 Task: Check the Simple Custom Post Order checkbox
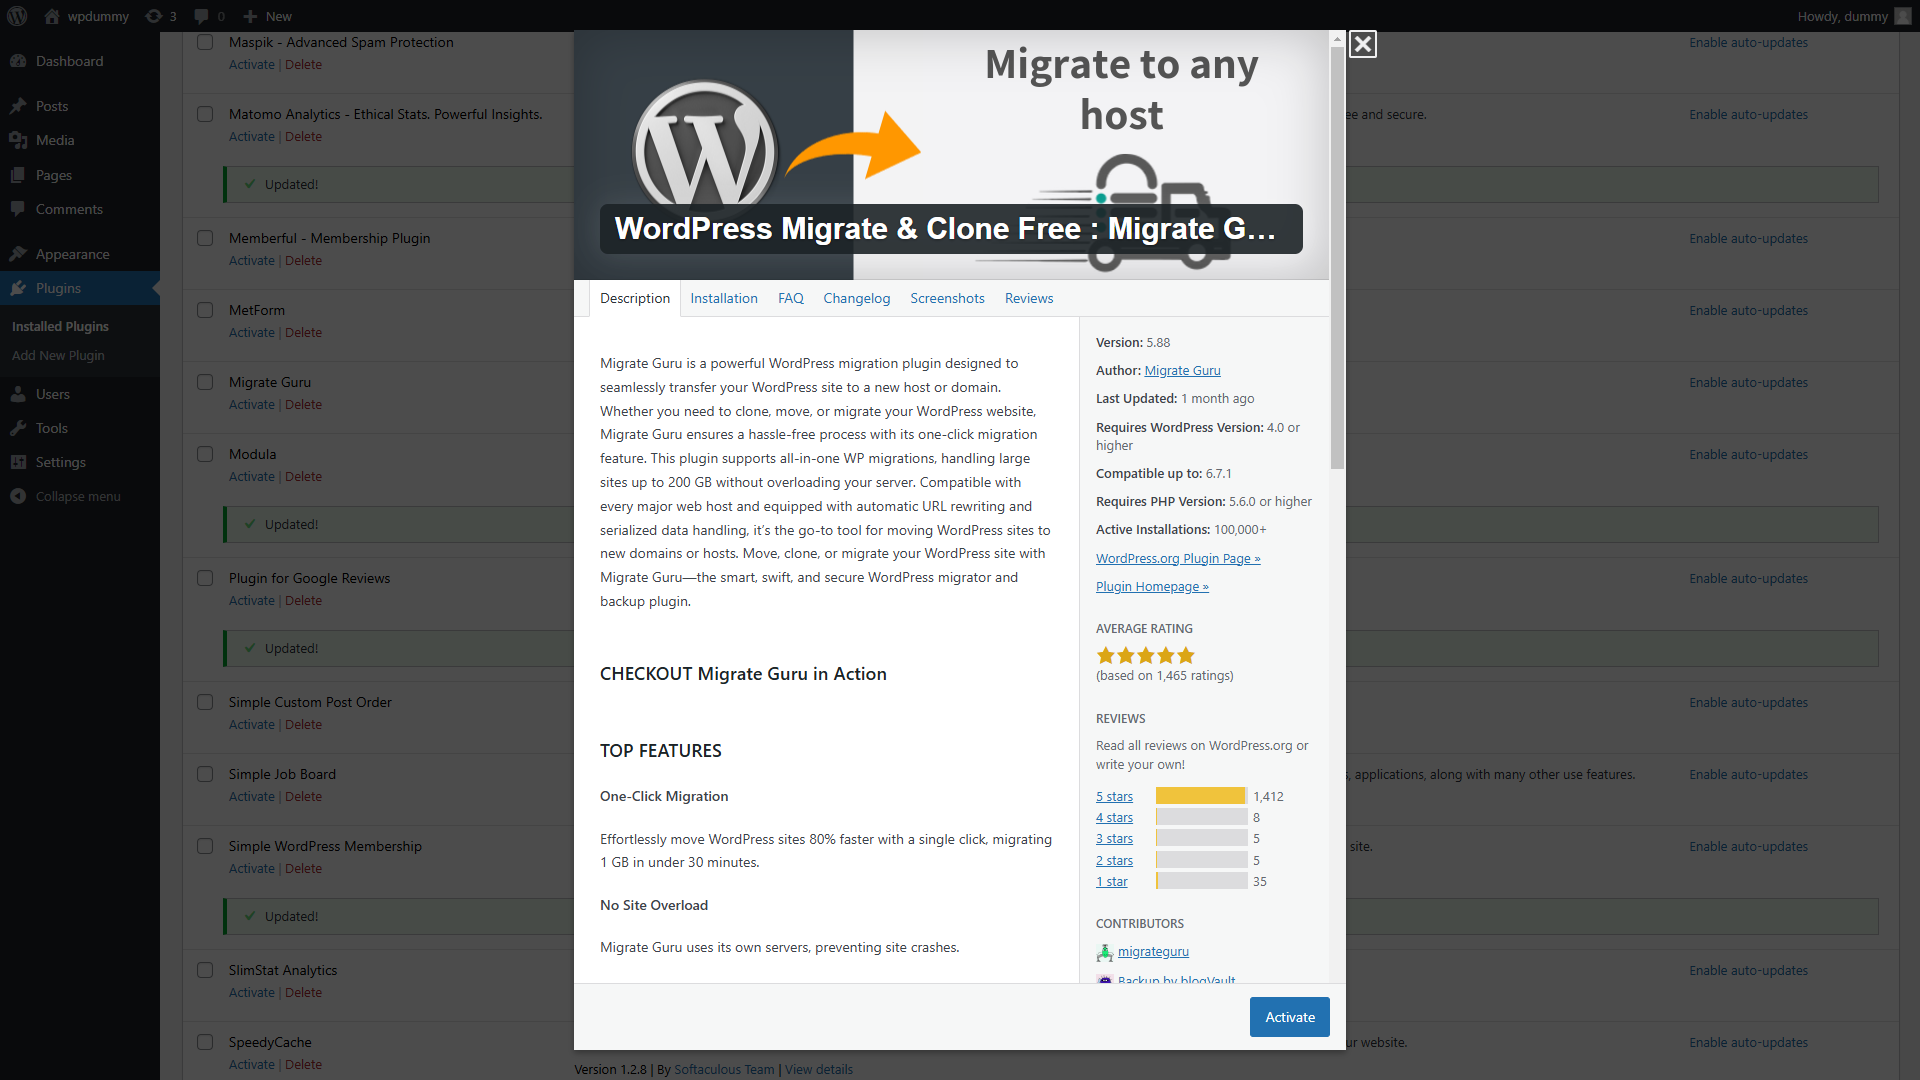click(x=205, y=702)
